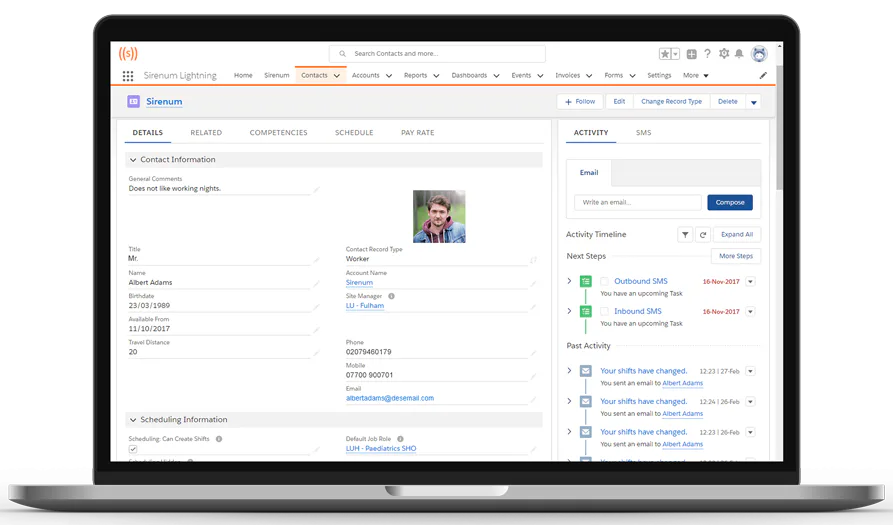
Task: Toggle Scheduling Can Create Shifts checkbox
Action: [133, 449]
